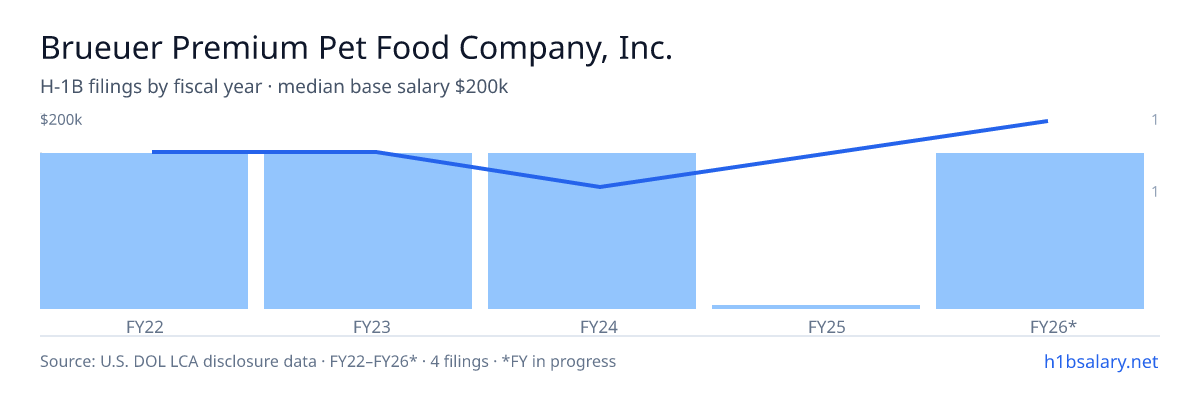Select the thin FY25 filings bar
The height and width of the screenshot is (400, 1200).
[816, 307]
